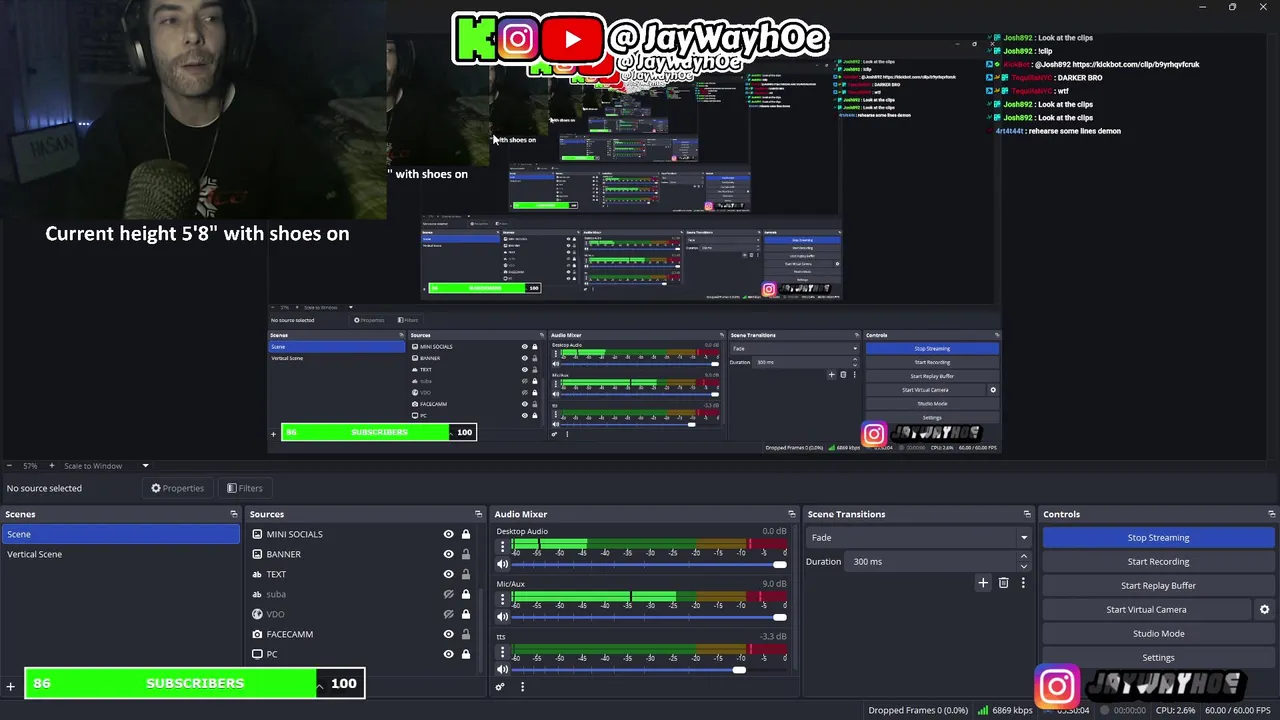
Task: Click the PC display capture monitor icon
Action: 257,654
